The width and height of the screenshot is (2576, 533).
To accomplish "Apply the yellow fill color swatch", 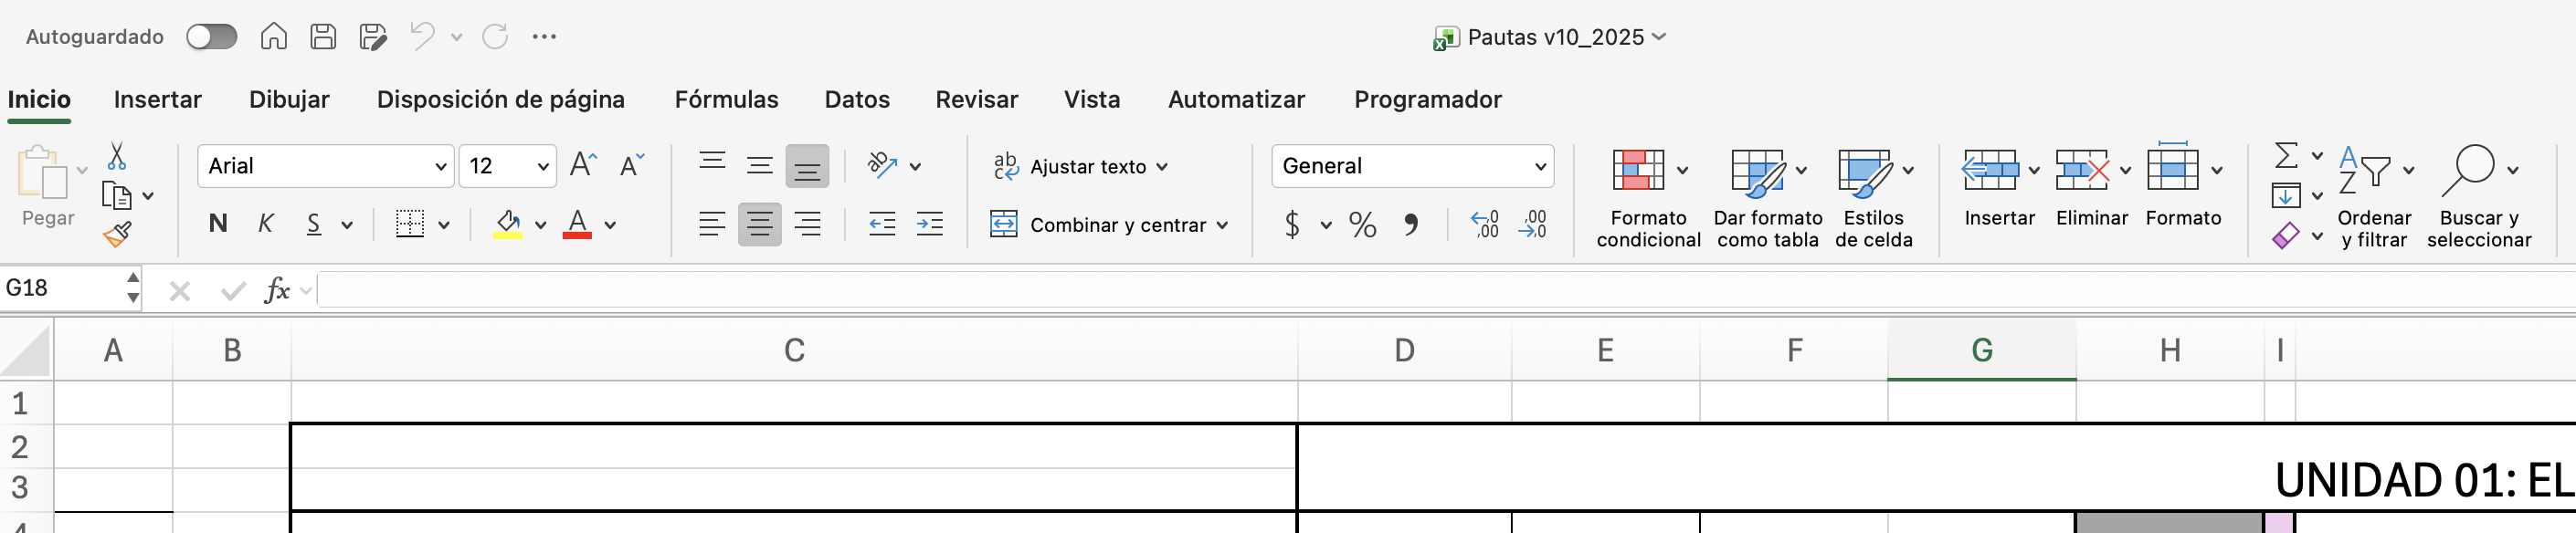I will click(508, 225).
